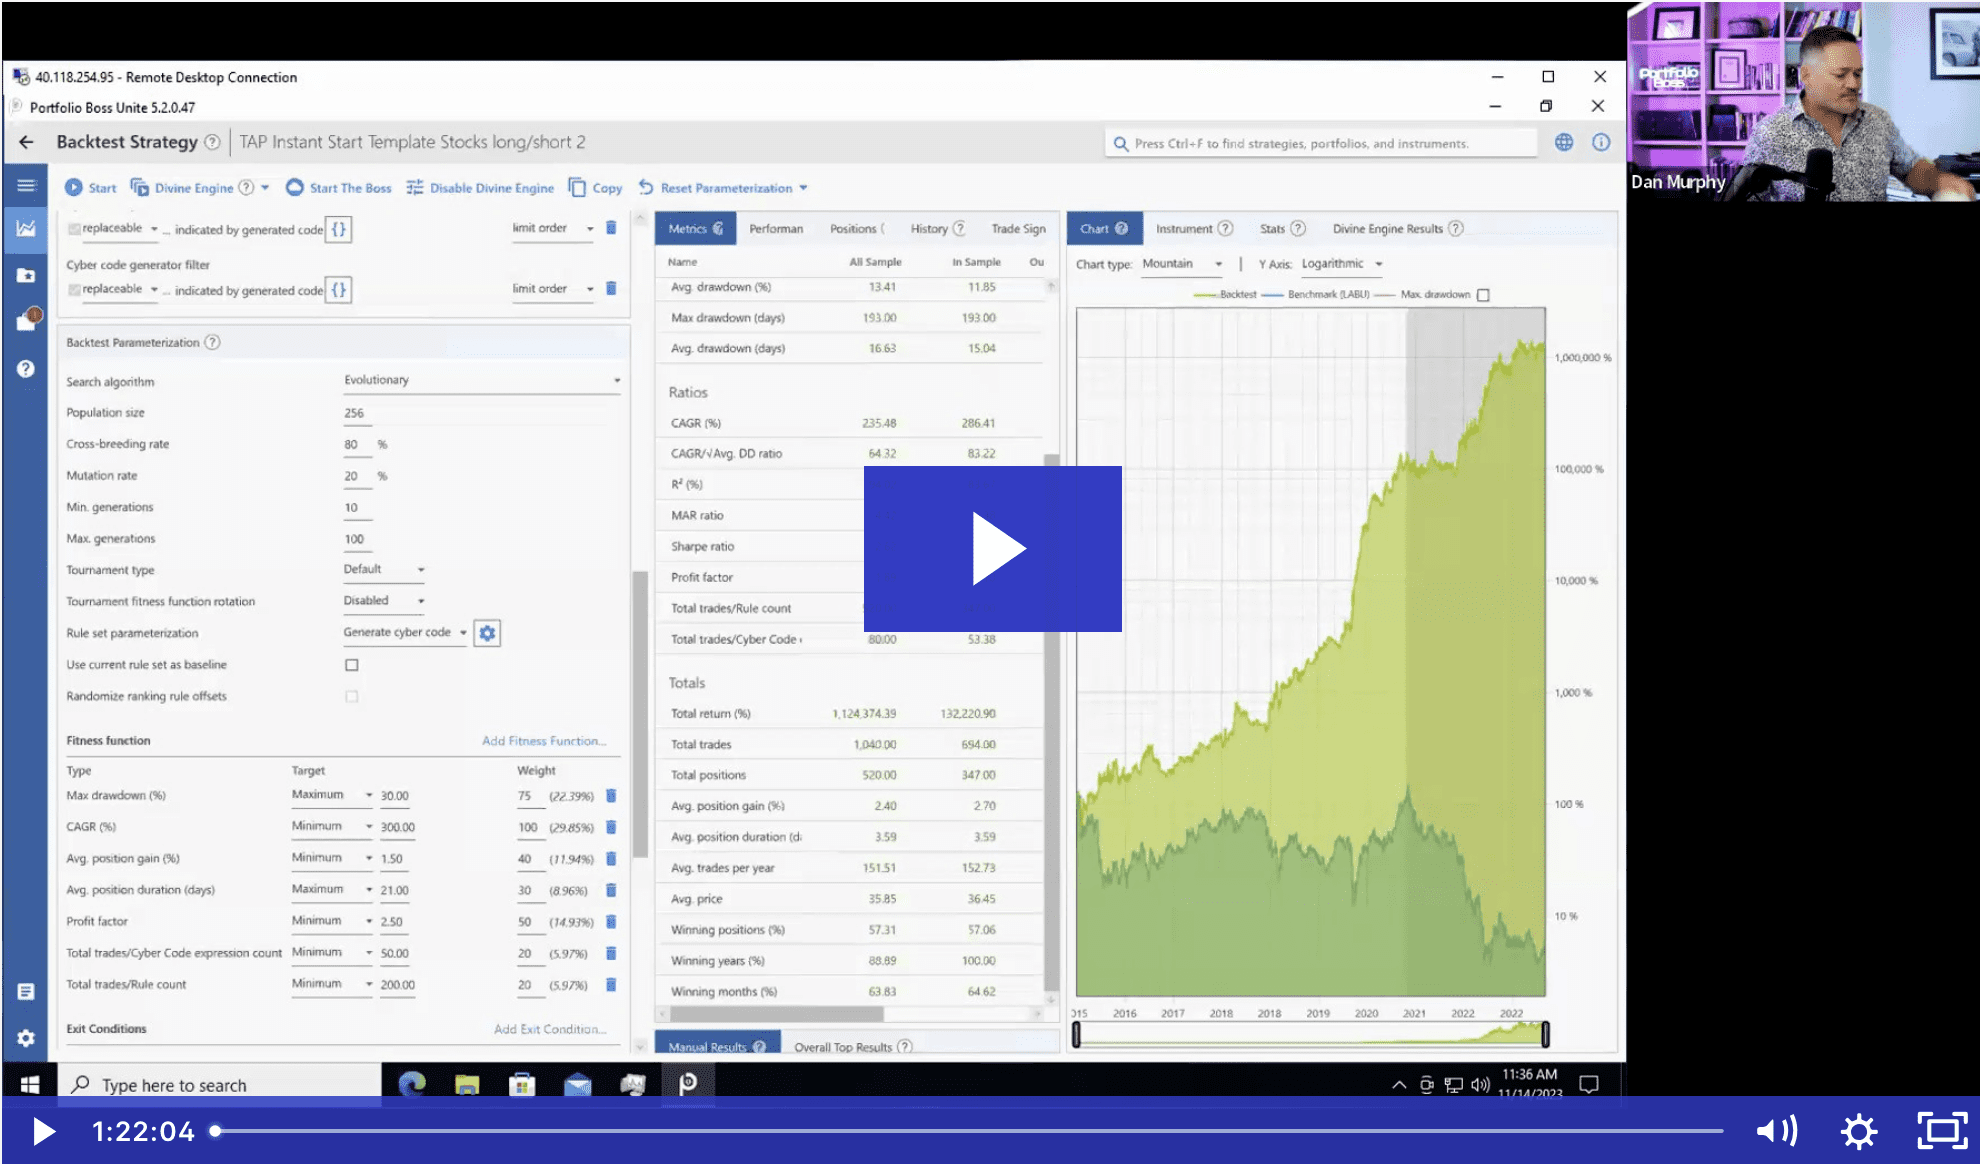Click Start in the toolbar
Image resolution: width=1980 pixels, height=1164 pixels.
coord(91,188)
